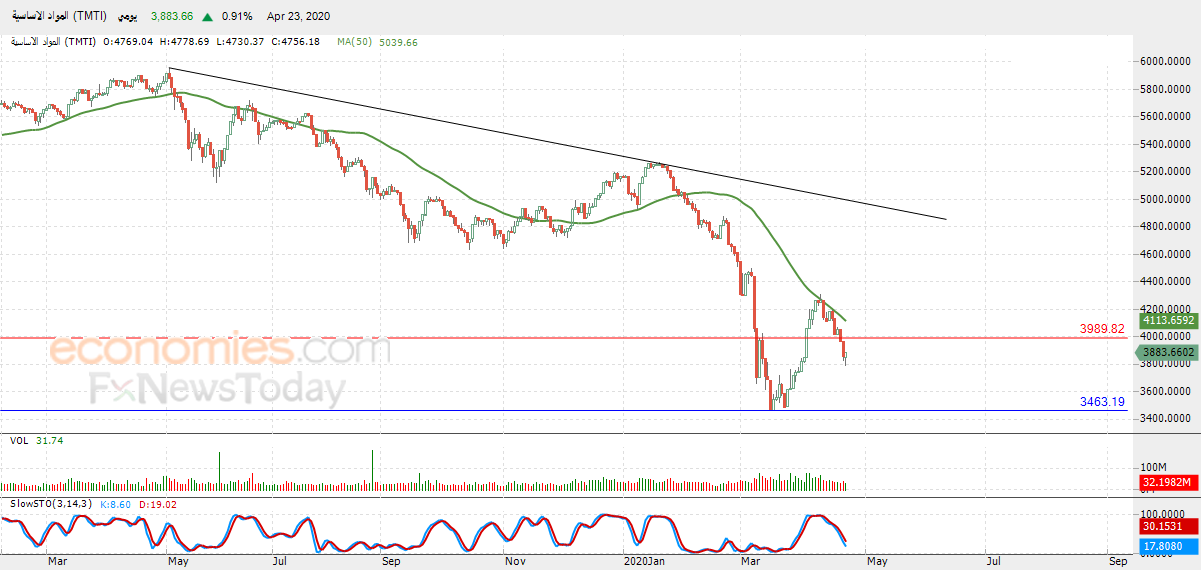Click the 5800.0000 price axis label
This screenshot has height=570, width=1201.
(1166, 89)
